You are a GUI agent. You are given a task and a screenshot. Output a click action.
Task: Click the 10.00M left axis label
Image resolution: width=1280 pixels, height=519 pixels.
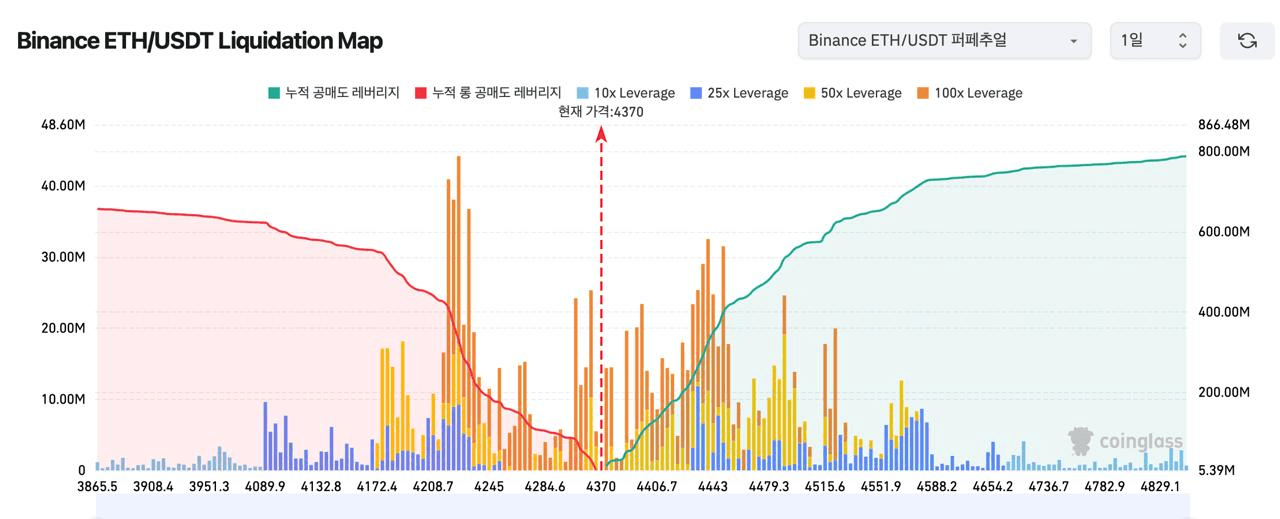tap(62, 399)
